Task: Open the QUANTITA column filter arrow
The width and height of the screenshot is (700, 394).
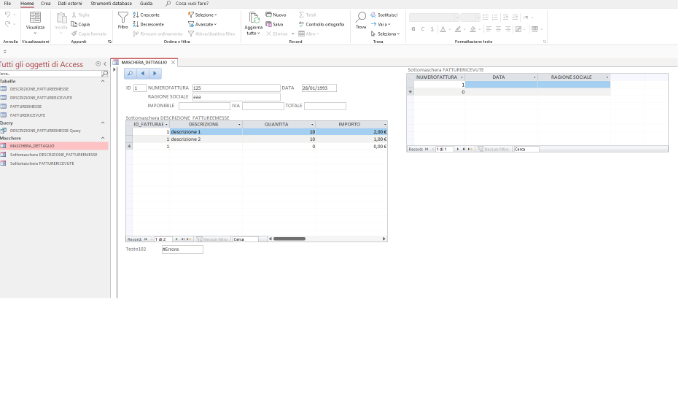Action: (x=312, y=124)
